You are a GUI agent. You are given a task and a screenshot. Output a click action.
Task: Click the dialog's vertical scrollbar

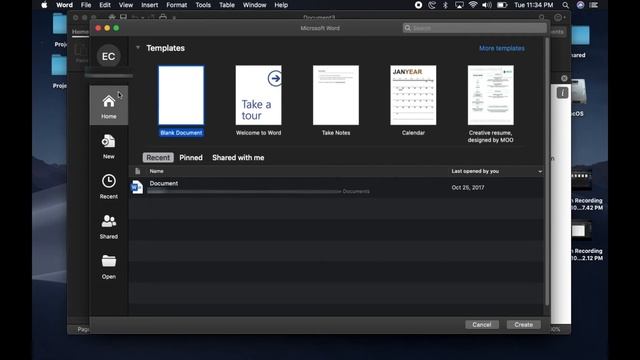tap(547, 171)
